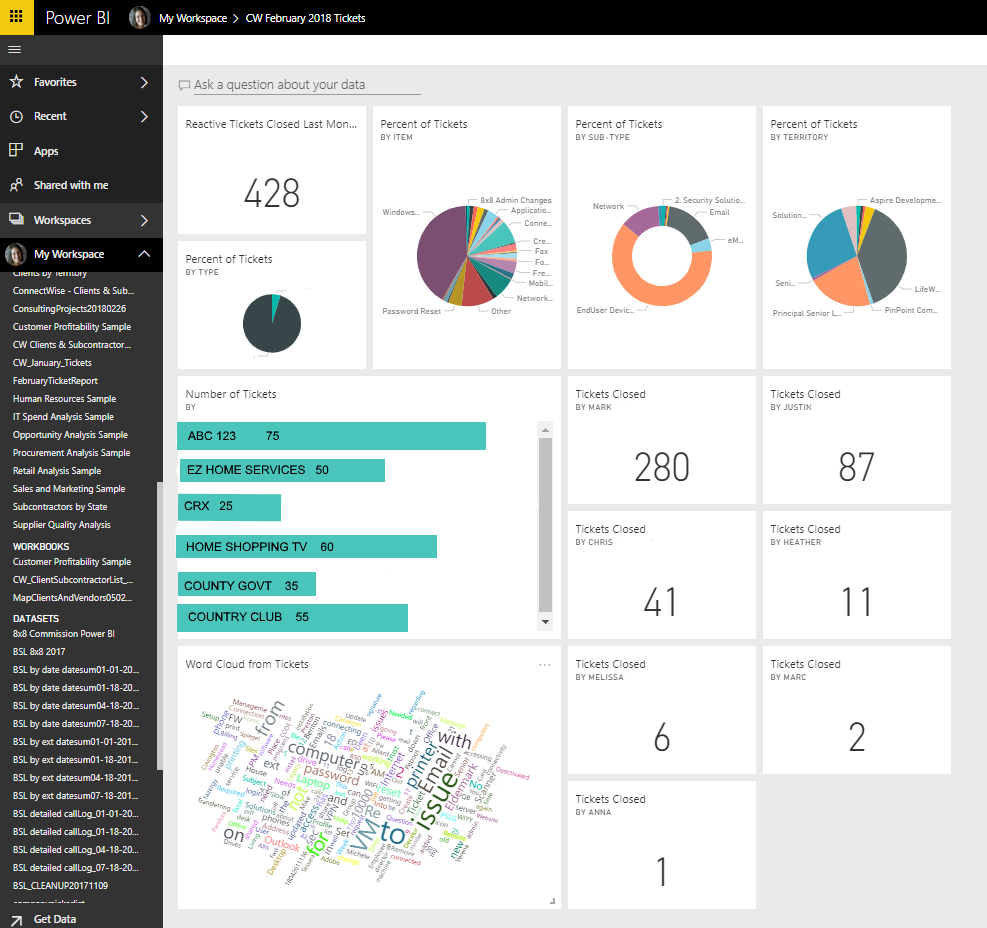Click scroll down arrow in Number of Tickets
987x928 pixels.
pyautogui.click(x=545, y=621)
